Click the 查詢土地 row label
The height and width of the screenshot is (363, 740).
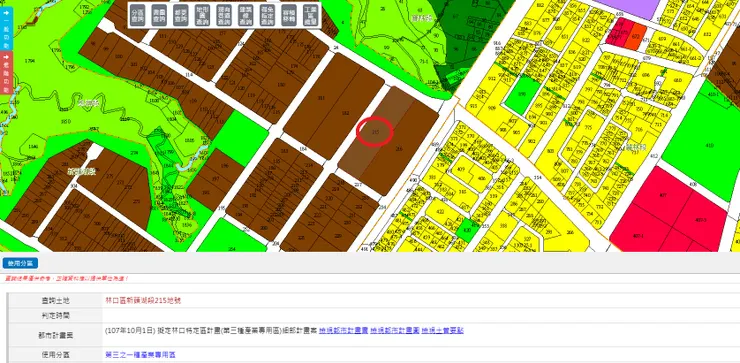click(x=55, y=301)
